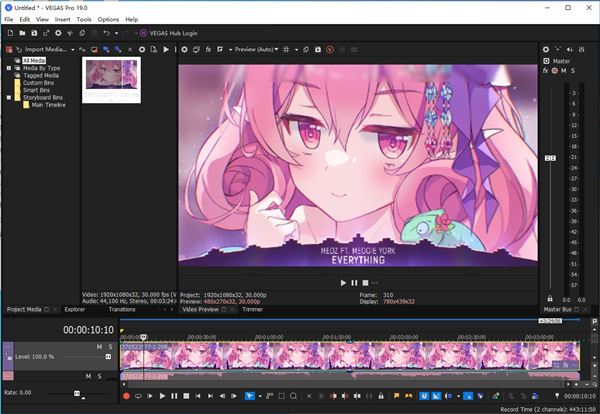Play the video preview
Screen dimensions: 600x414
coord(343,283)
